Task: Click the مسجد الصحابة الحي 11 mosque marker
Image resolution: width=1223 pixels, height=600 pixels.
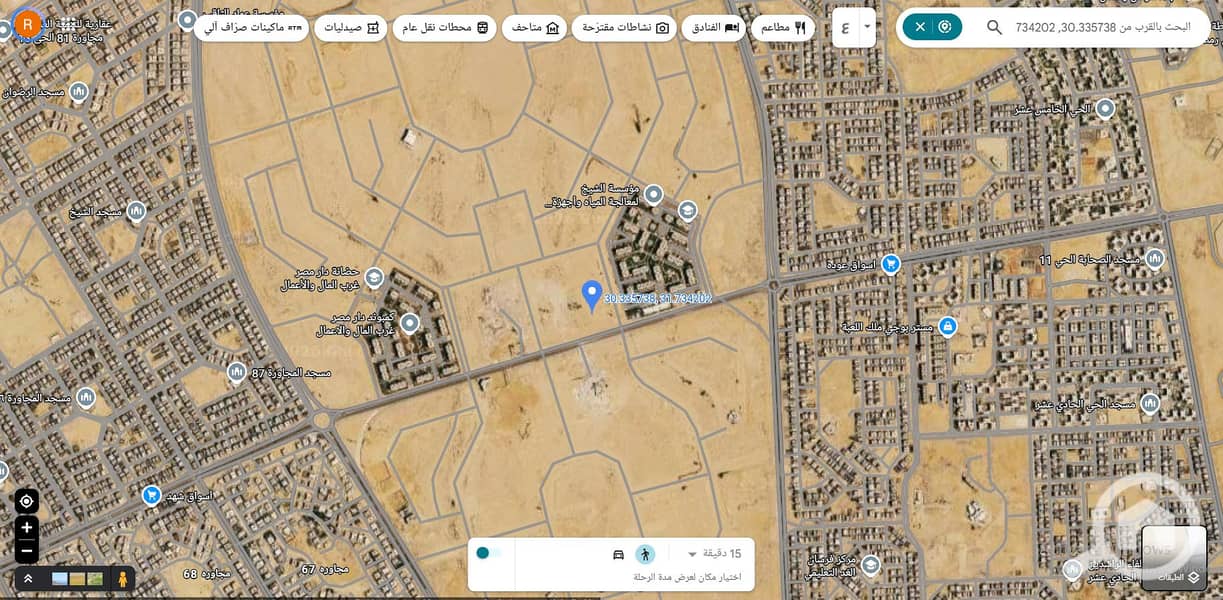Action: 1155,259
